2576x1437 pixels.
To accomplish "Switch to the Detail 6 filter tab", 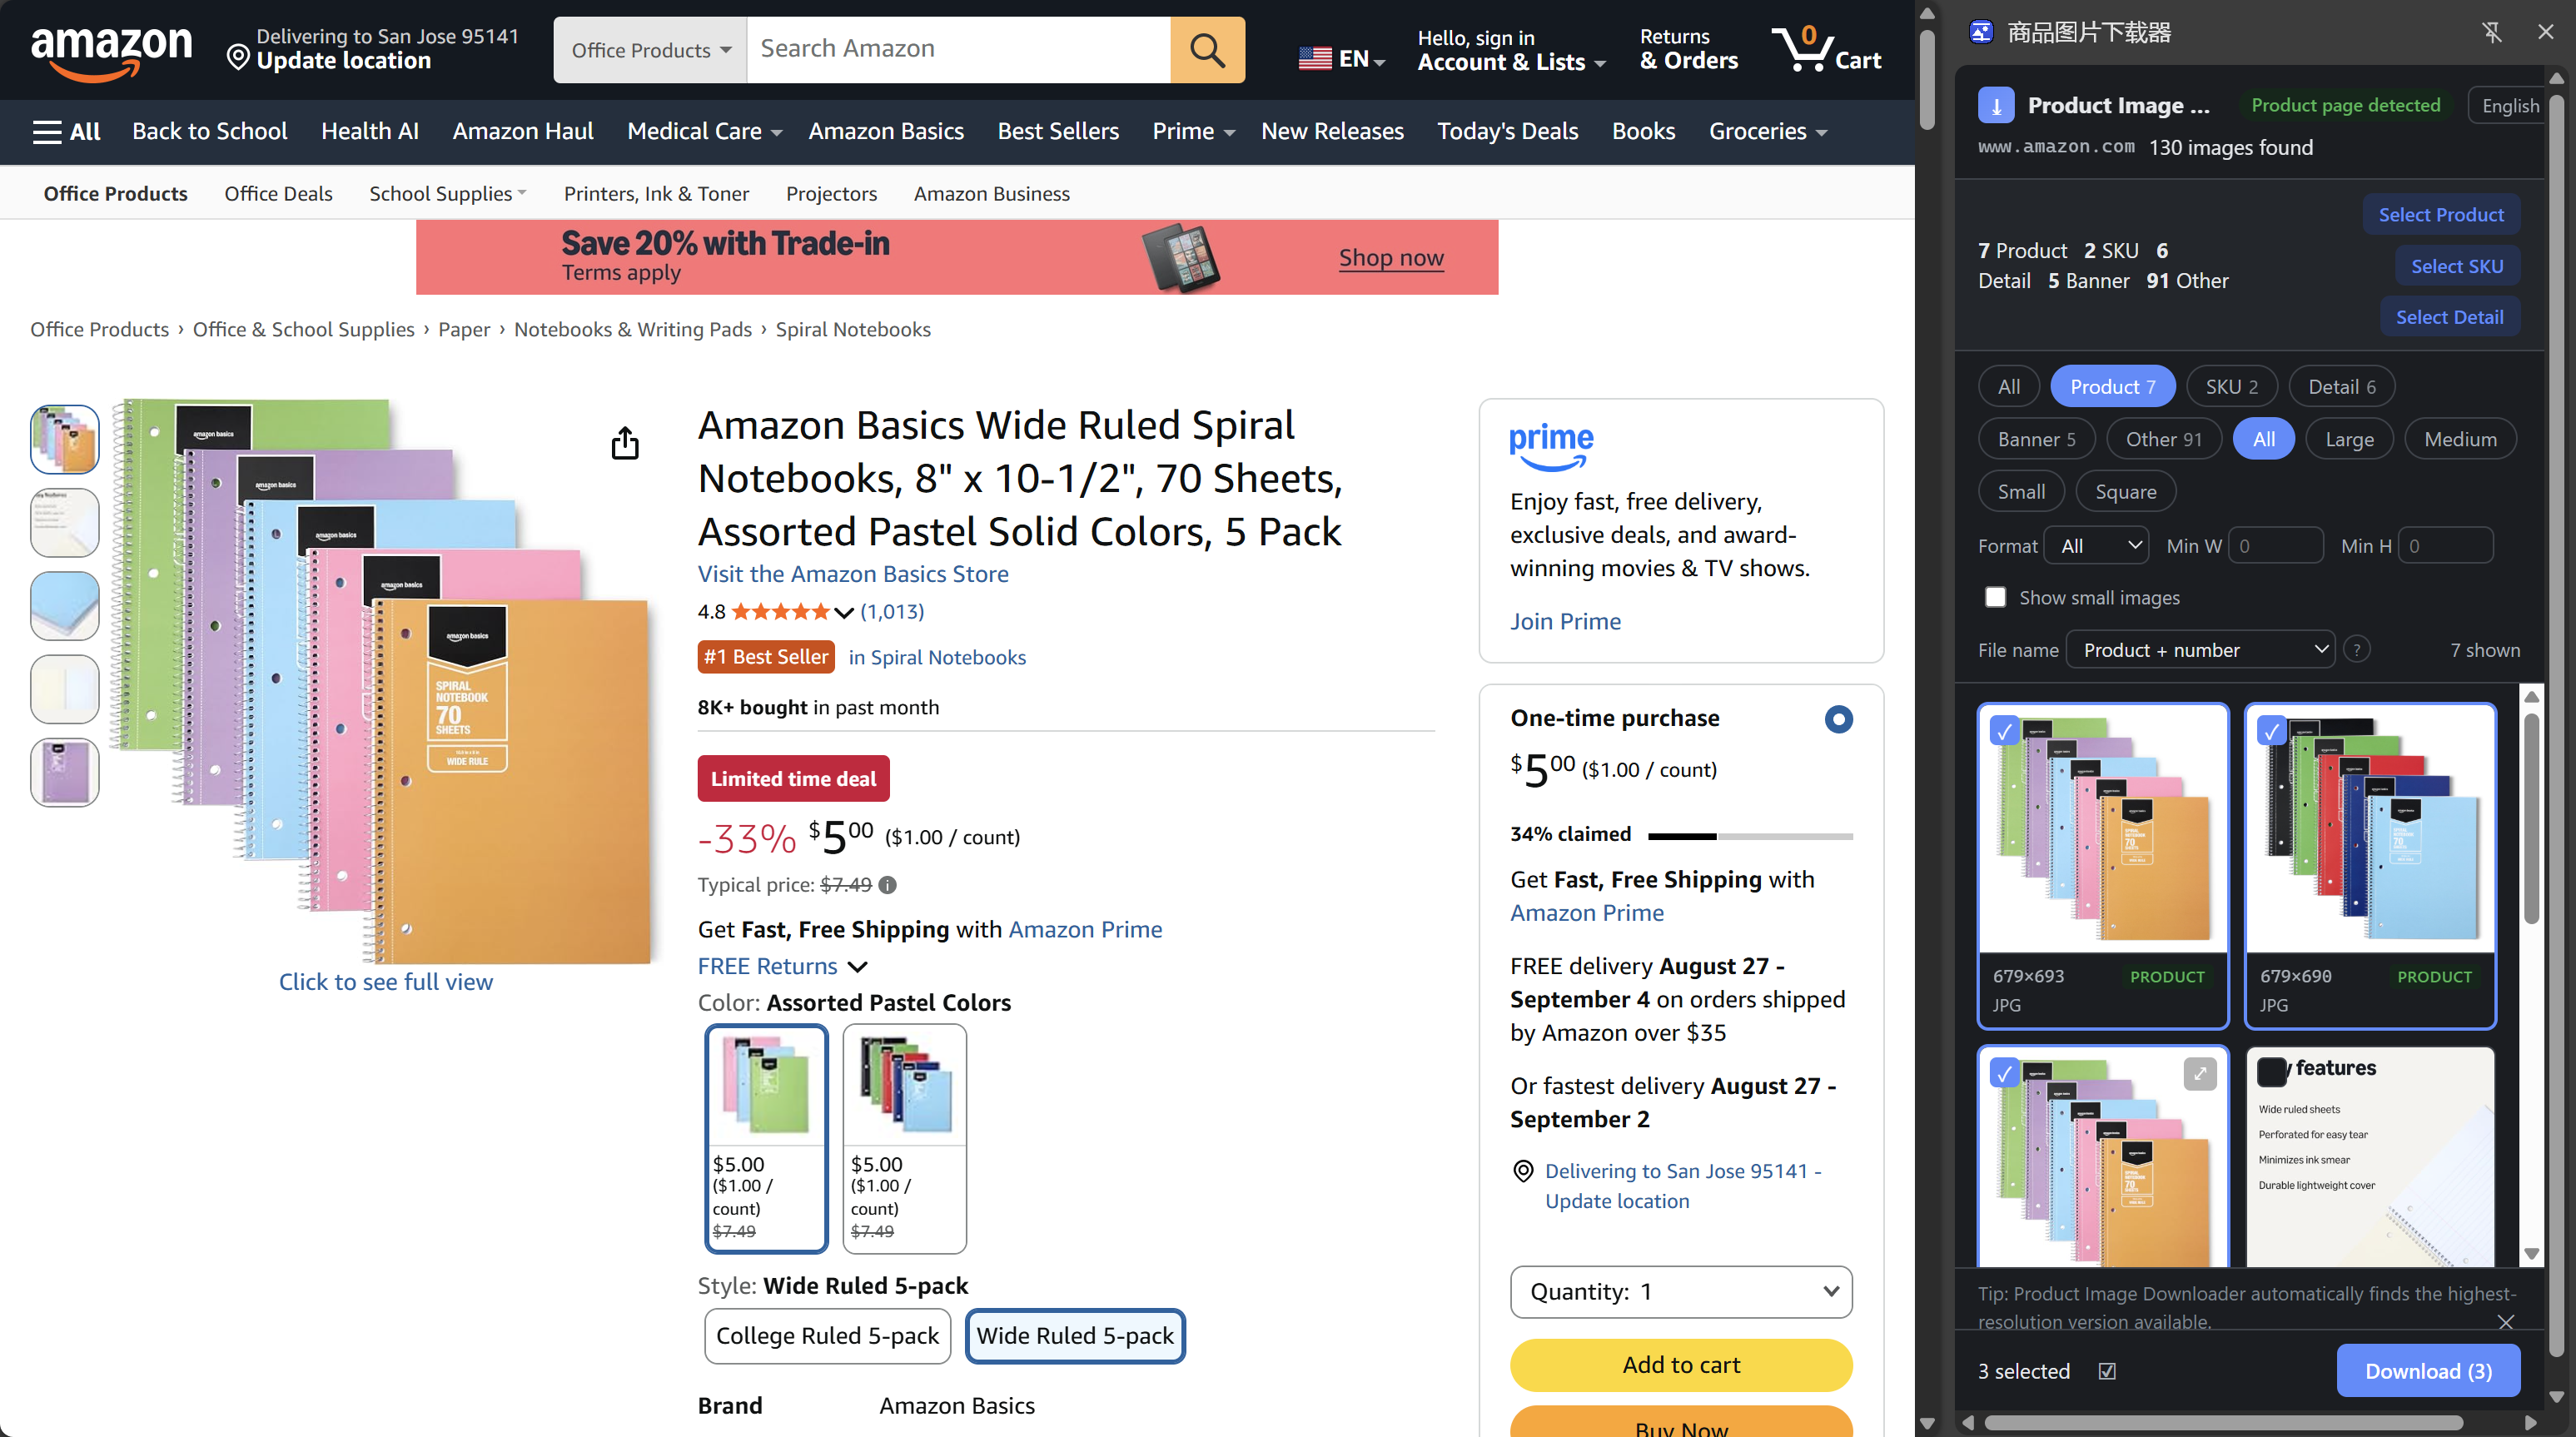I will click(x=2341, y=386).
